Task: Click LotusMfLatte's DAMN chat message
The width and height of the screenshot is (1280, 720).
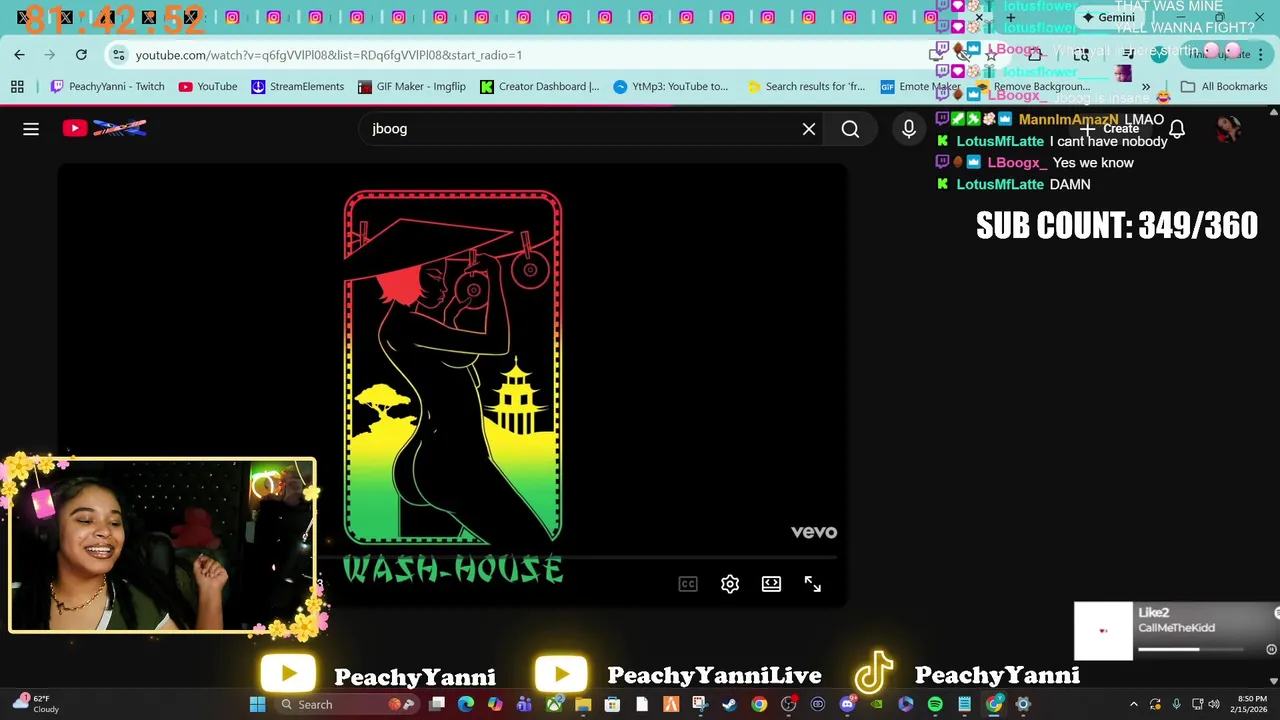Action: click(1013, 184)
